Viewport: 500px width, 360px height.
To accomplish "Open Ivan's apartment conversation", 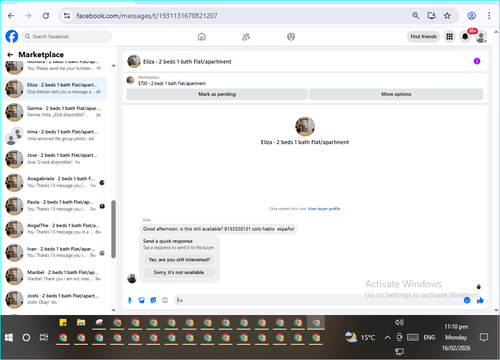I will (x=55, y=252).
